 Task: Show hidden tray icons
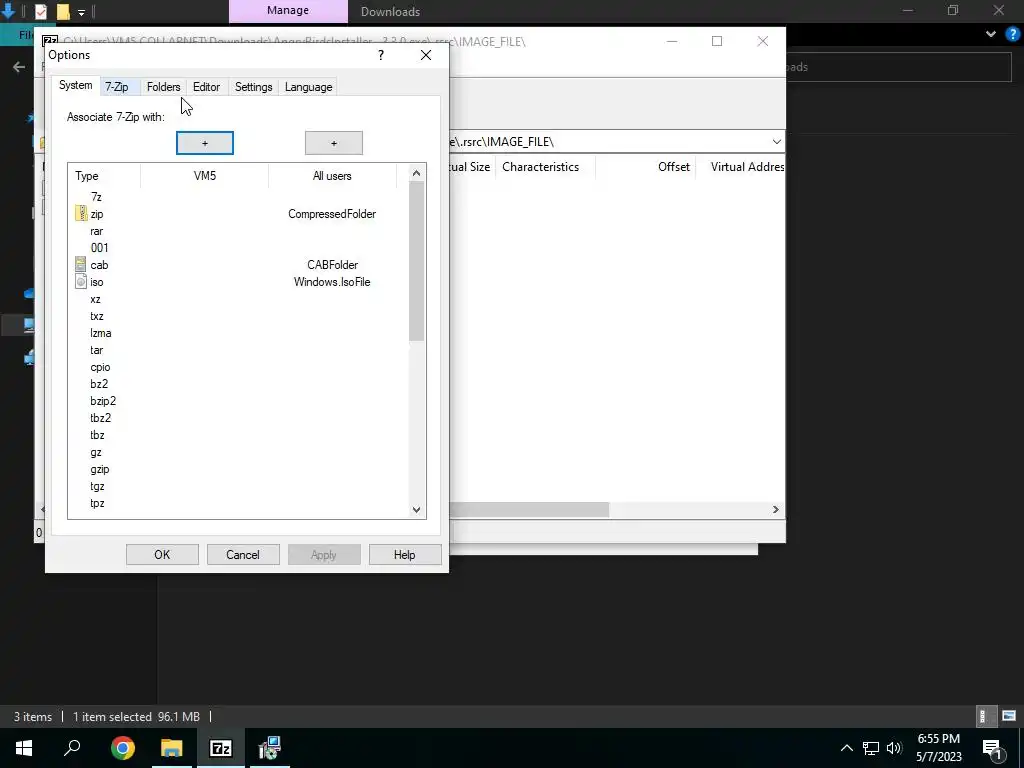tap(846, 748)
